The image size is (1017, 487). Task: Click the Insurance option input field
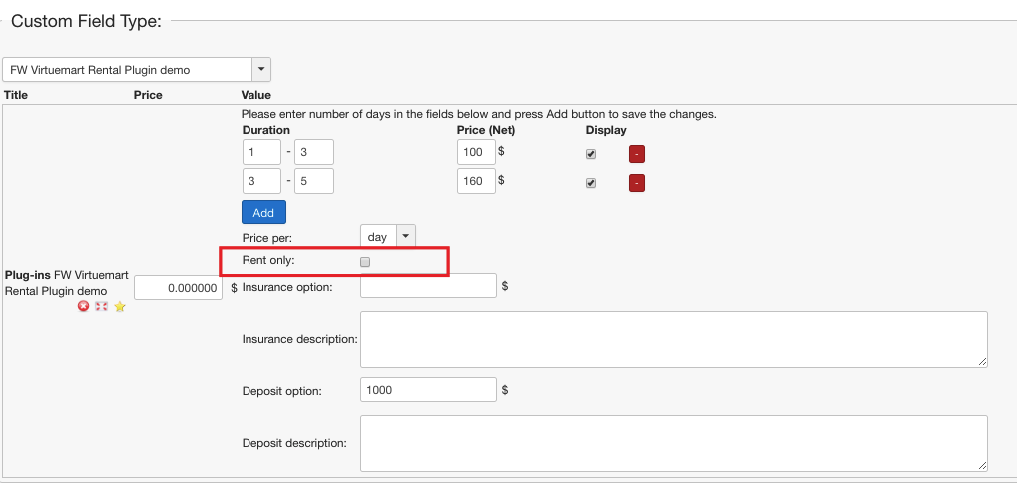pyautogui.click(x=428, y=286)
